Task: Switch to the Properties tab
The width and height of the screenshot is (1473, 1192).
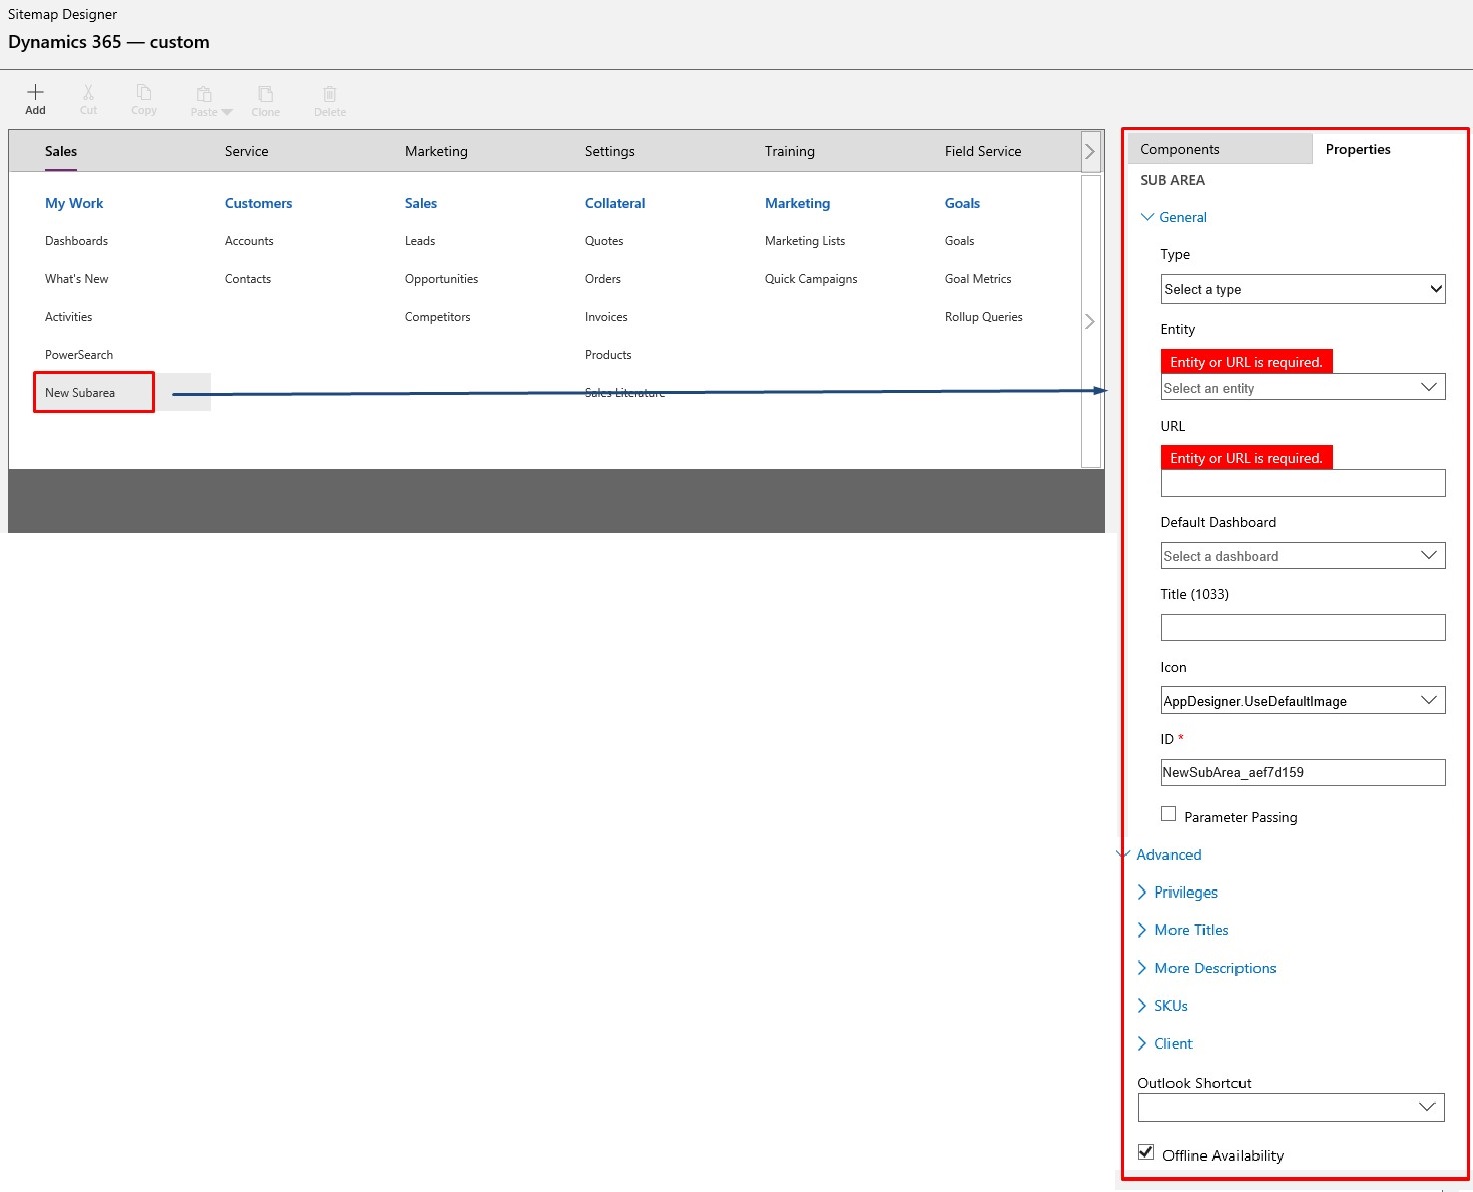Action: point(1358,149)
